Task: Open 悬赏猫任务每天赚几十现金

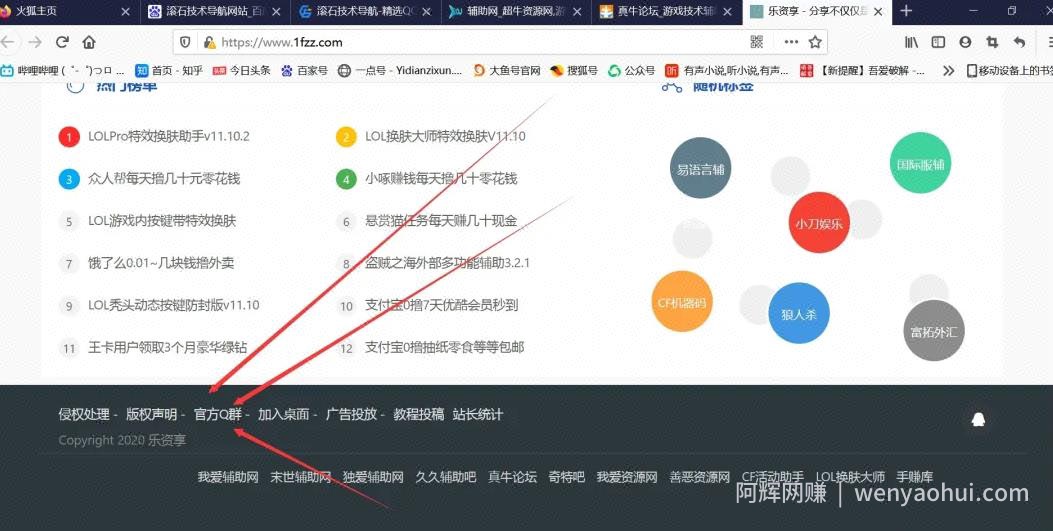Action: coord(441,221)
